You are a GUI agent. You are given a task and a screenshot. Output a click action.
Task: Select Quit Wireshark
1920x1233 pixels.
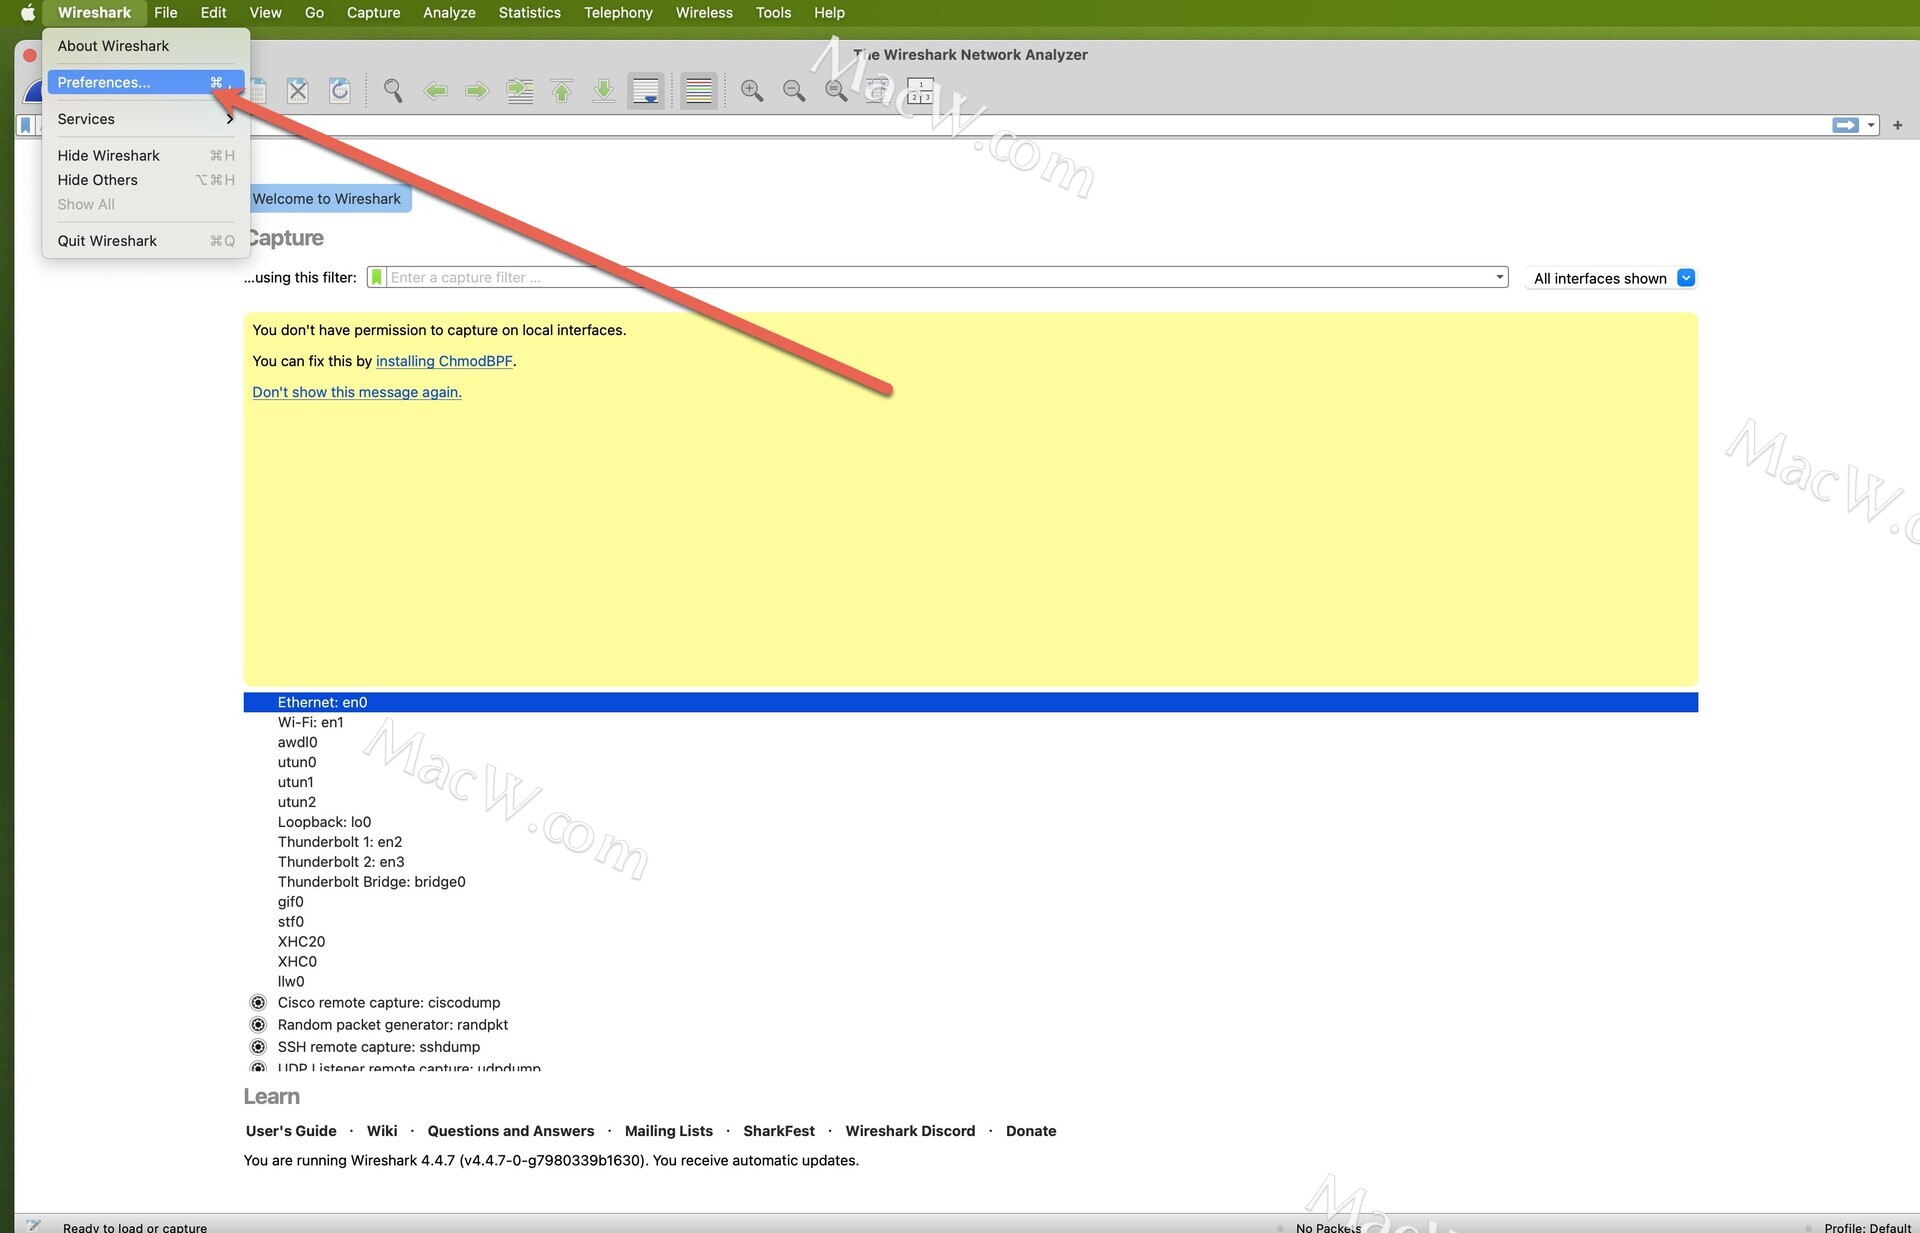coord(146,241)
